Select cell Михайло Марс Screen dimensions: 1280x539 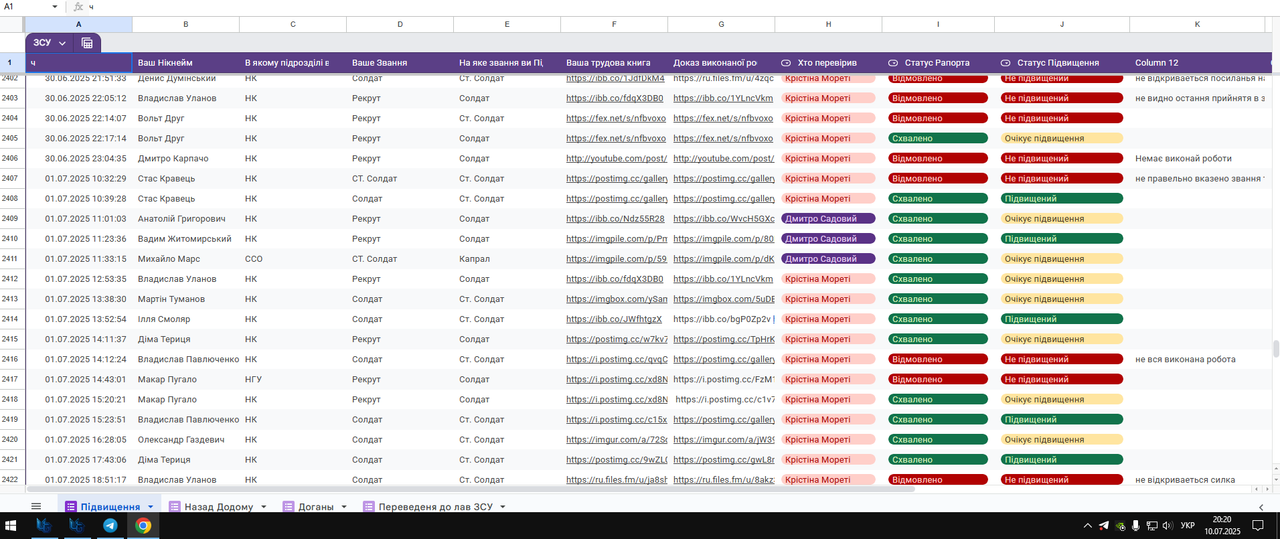(185, 259)
